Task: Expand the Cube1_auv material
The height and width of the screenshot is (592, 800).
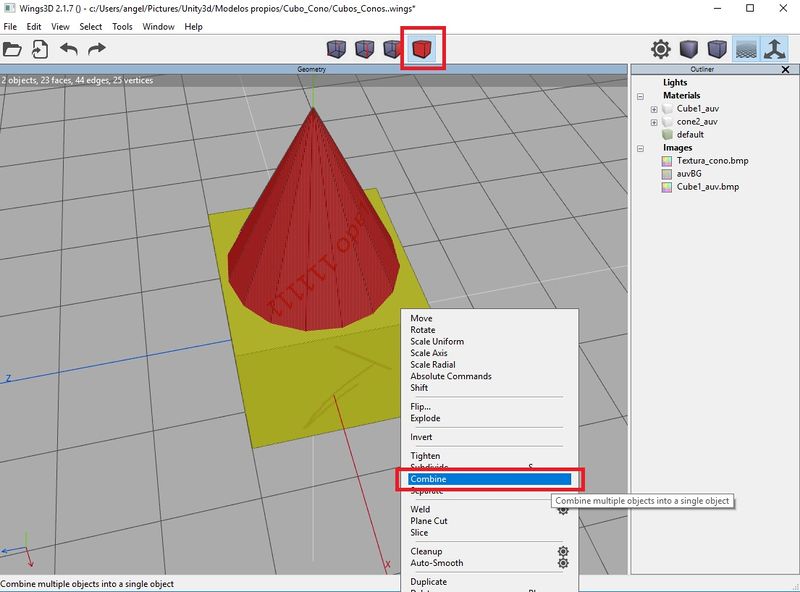Action: click(x=654, y=109)
